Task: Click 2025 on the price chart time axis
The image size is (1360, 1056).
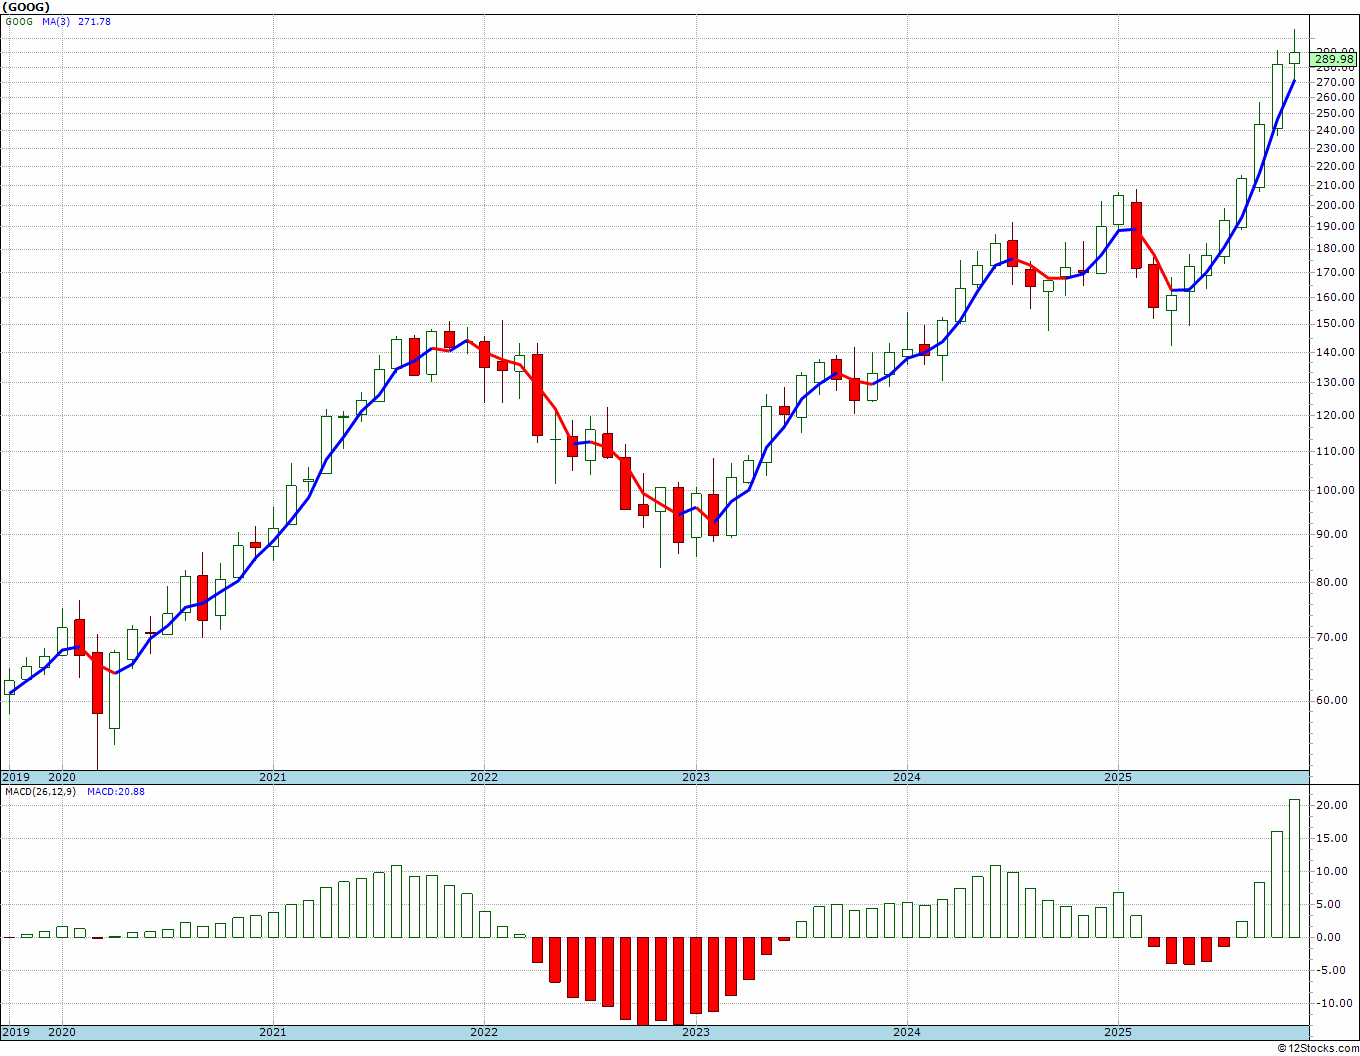Action: coord(1118,777)
